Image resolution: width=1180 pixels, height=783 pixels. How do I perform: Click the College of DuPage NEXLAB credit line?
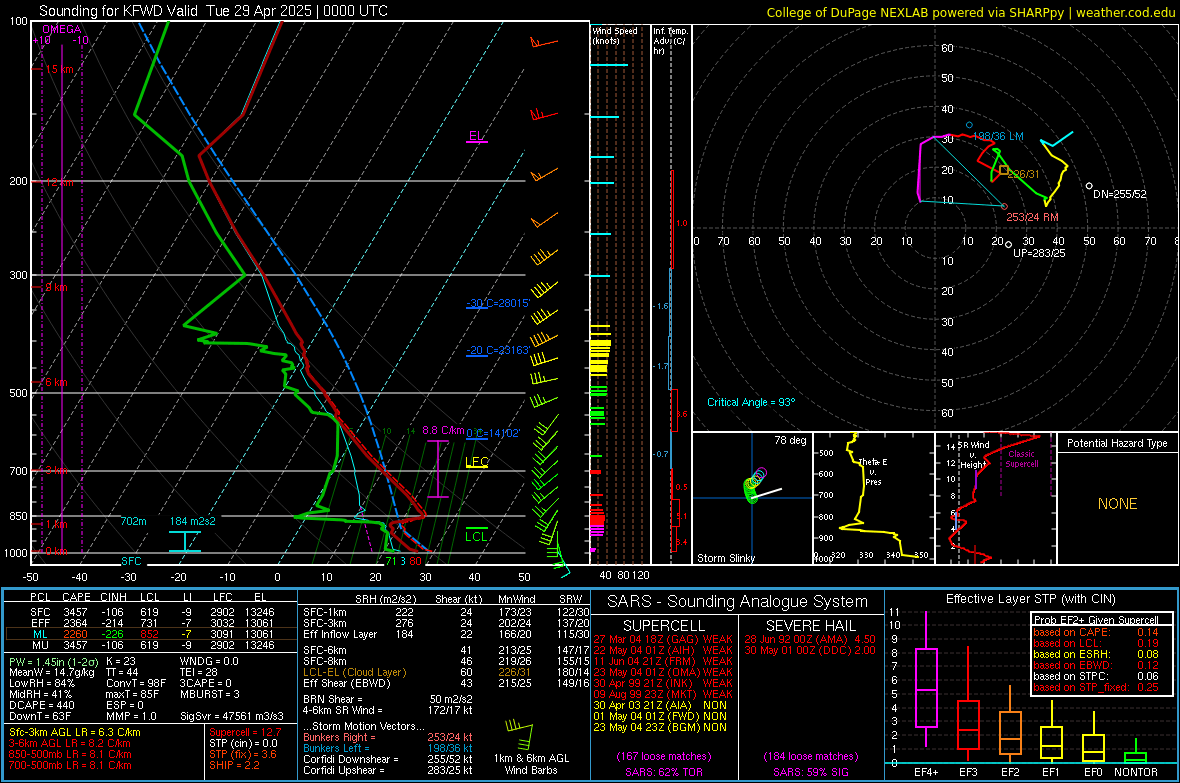click(x=970, y=12)
